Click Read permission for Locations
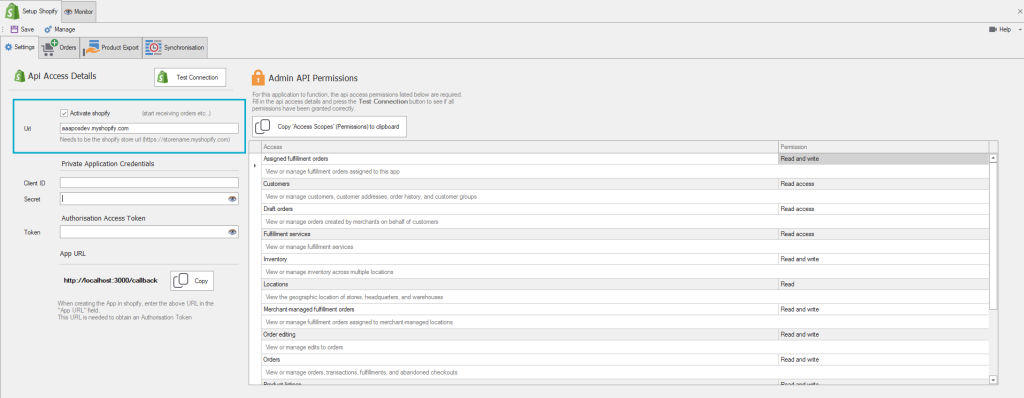 [884, 284]
